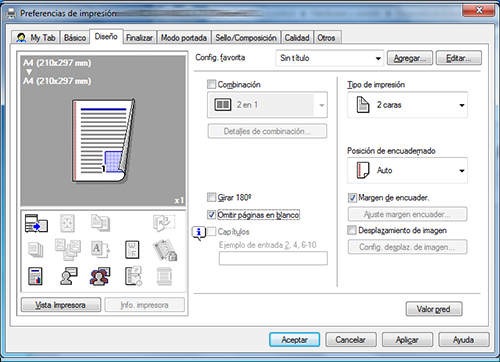Click the x1 copies count in preview
The image size is (500, 362).
179,200
